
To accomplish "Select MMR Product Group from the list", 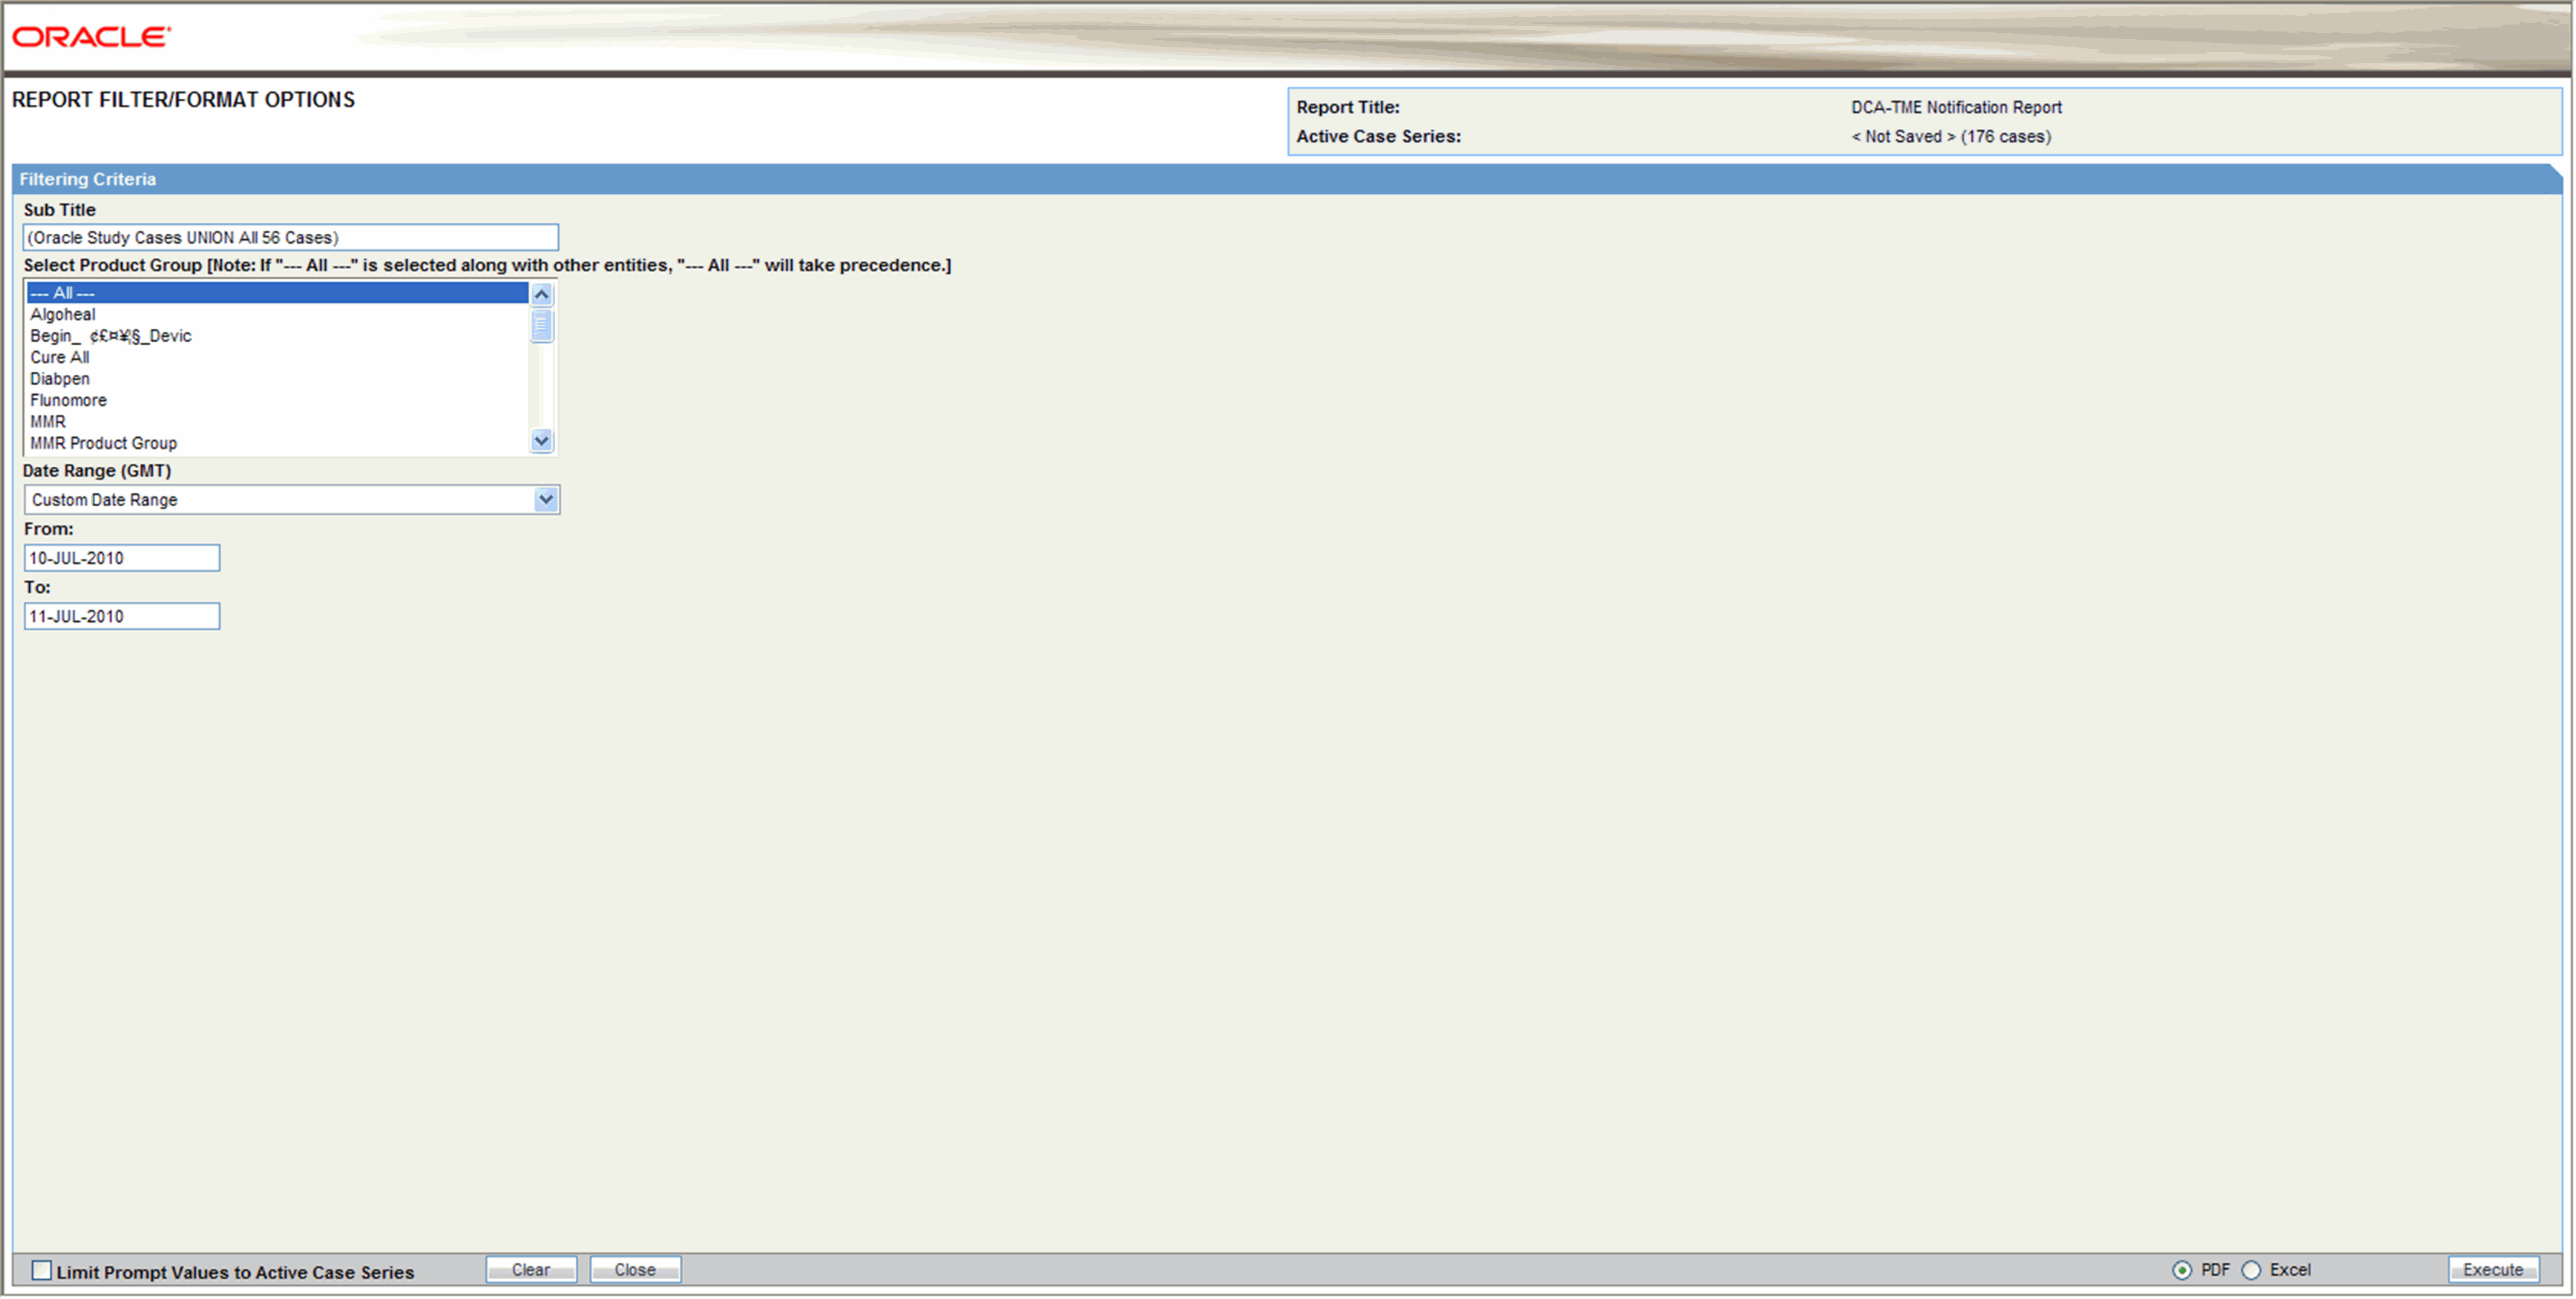I will pyautogui.click(x=106, y=441).
